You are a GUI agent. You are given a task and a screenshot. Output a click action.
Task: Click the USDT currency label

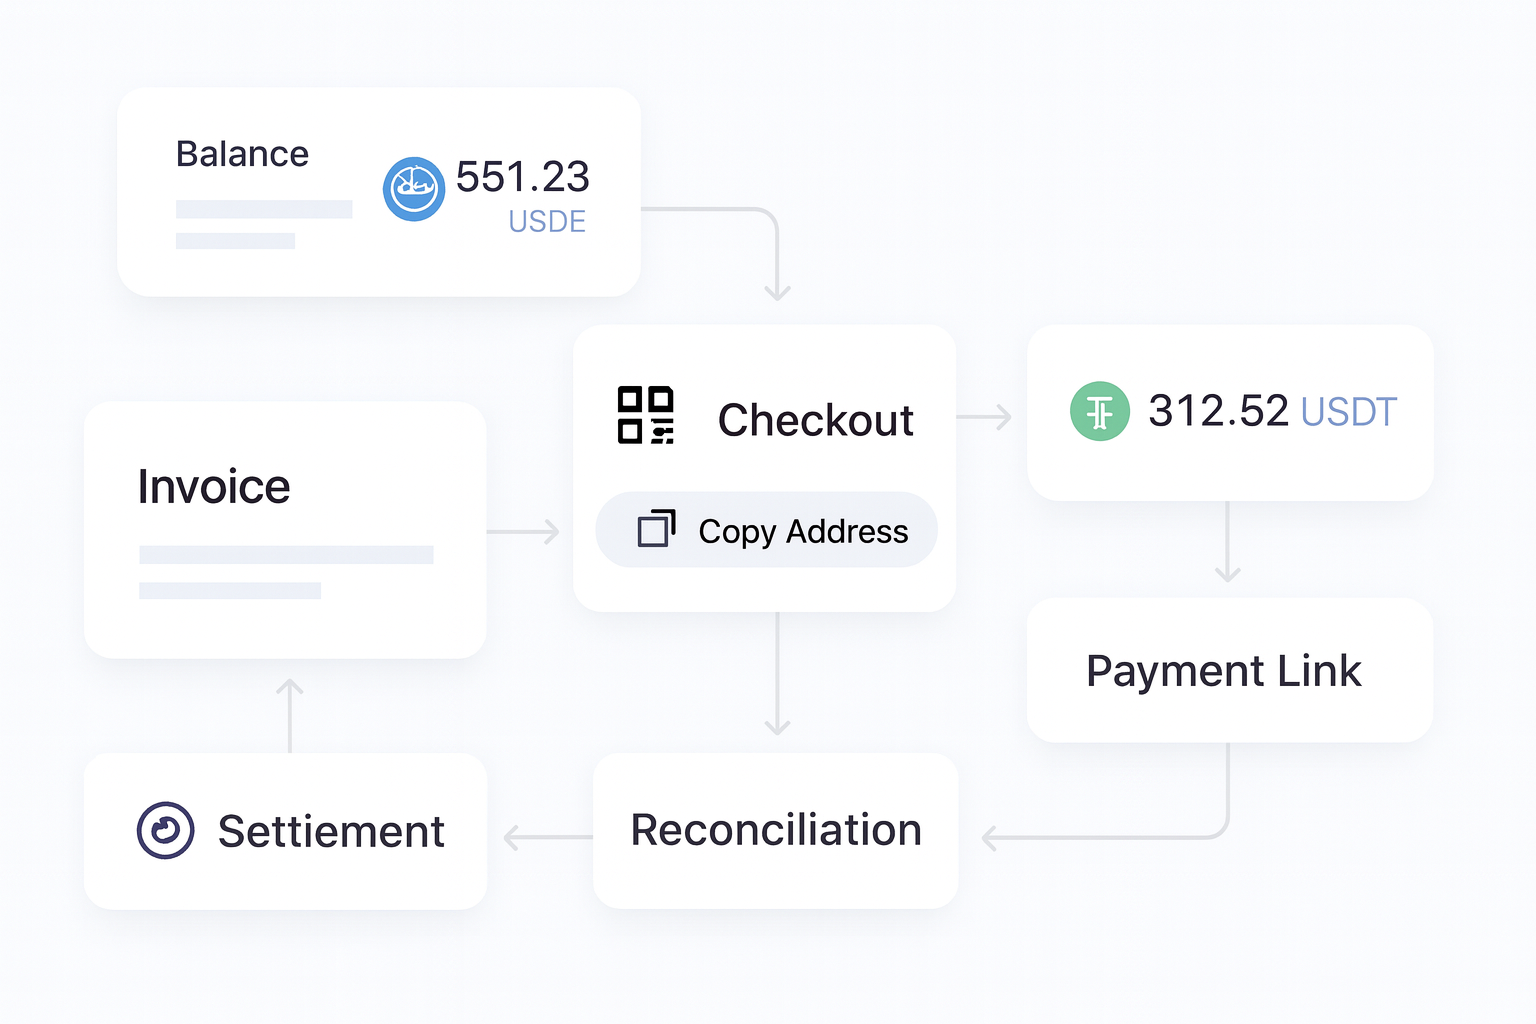(x=1349, y=412)
